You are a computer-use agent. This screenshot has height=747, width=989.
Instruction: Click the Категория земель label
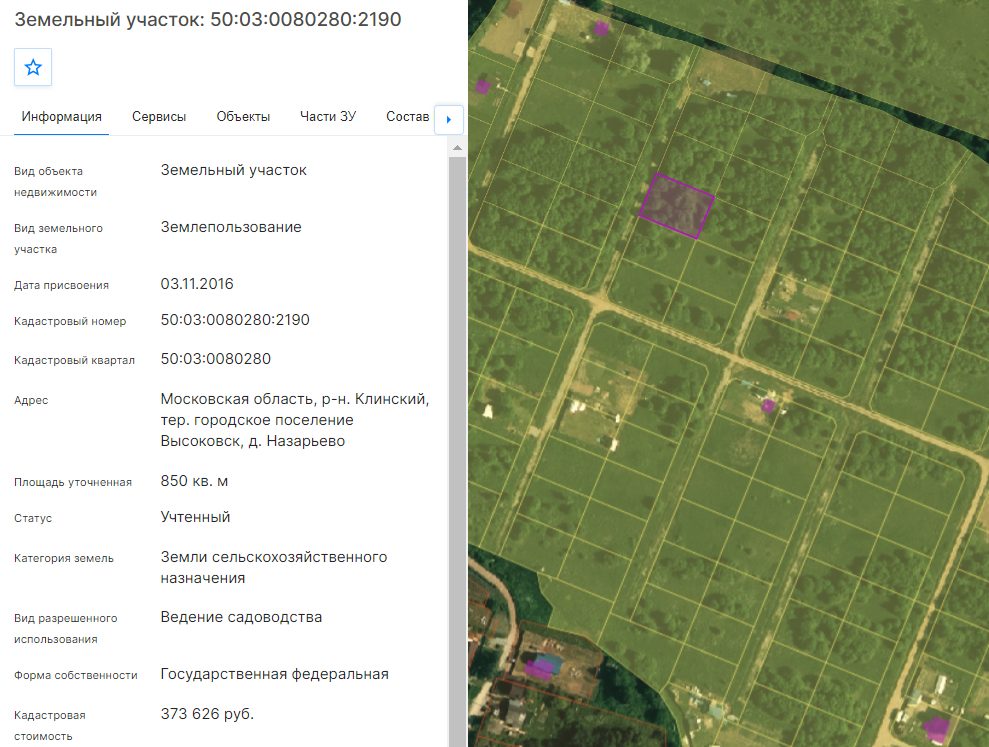point(64,558)
